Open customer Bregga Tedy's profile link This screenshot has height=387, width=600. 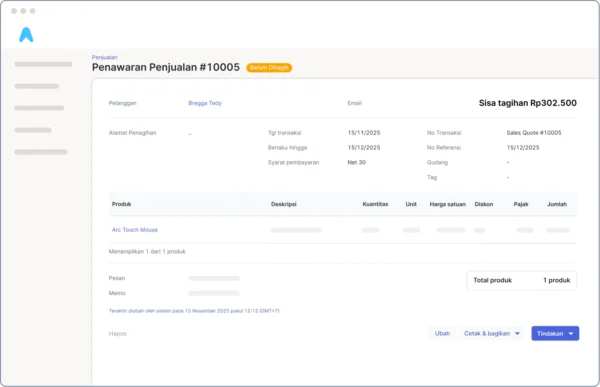pos(205,103)
